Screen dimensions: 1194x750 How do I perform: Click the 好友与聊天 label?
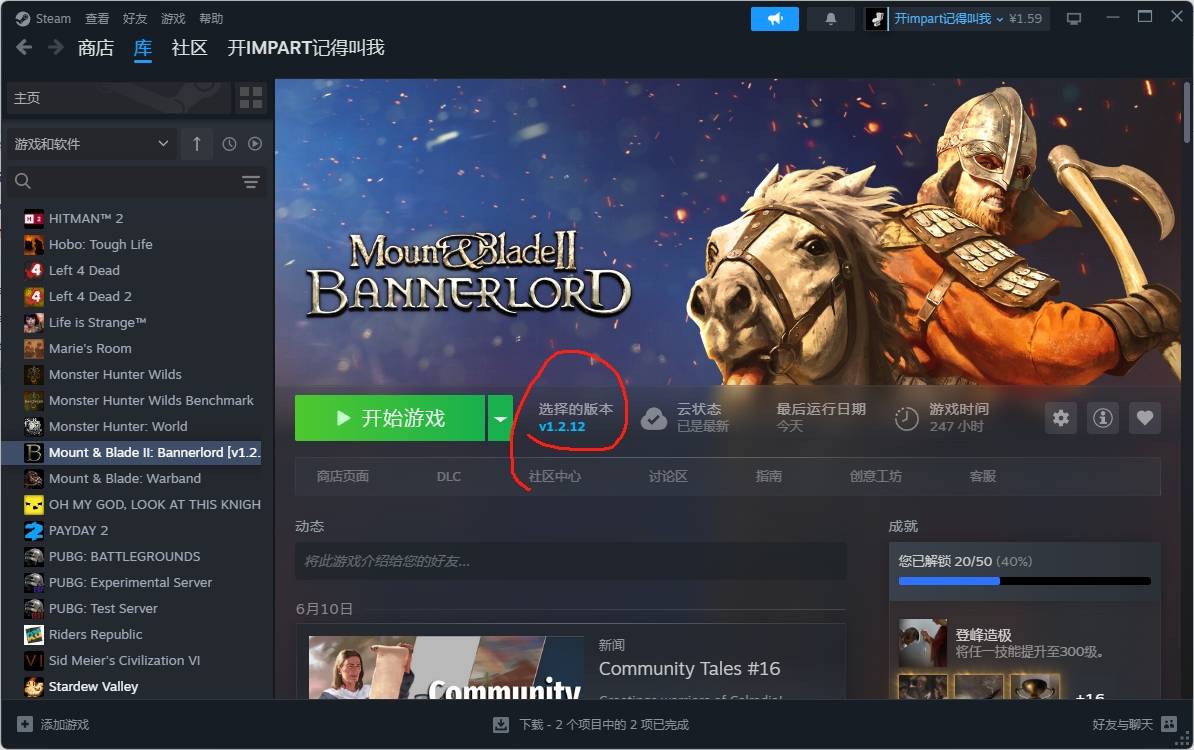(x=1122, y=724)
